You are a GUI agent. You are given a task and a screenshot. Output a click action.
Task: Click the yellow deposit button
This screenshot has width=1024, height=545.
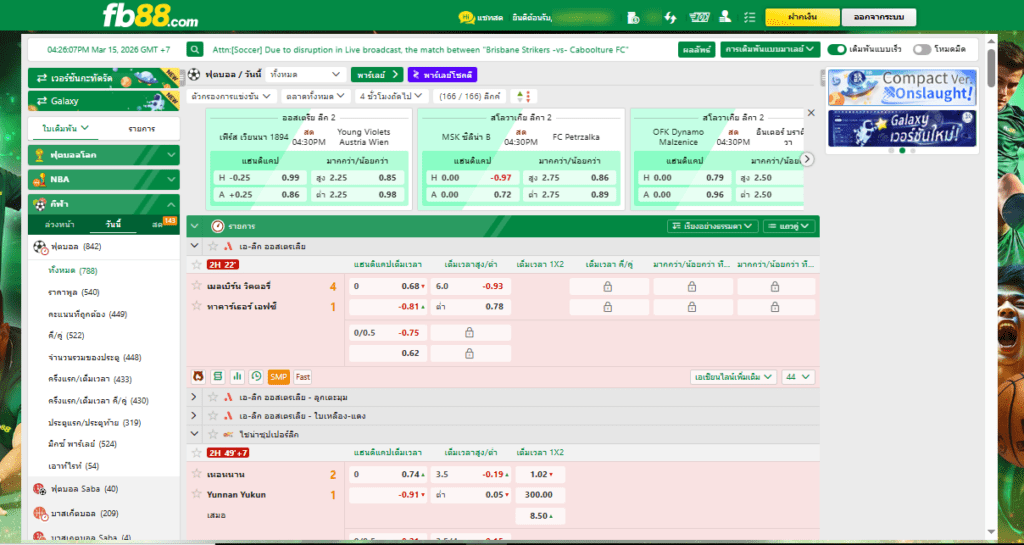click(802, 18)
